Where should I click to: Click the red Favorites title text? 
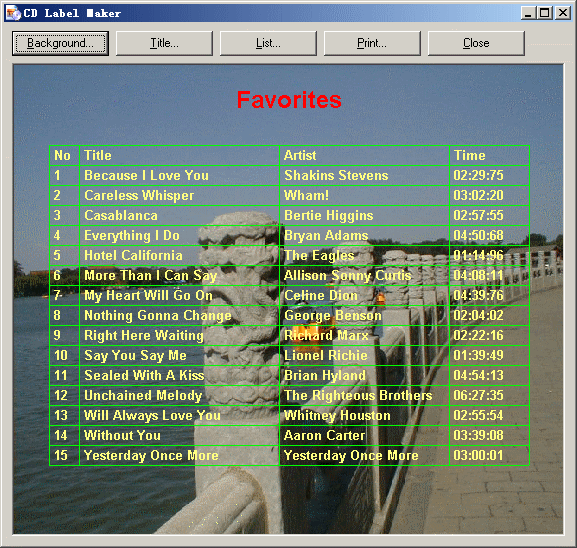[289, 100]
